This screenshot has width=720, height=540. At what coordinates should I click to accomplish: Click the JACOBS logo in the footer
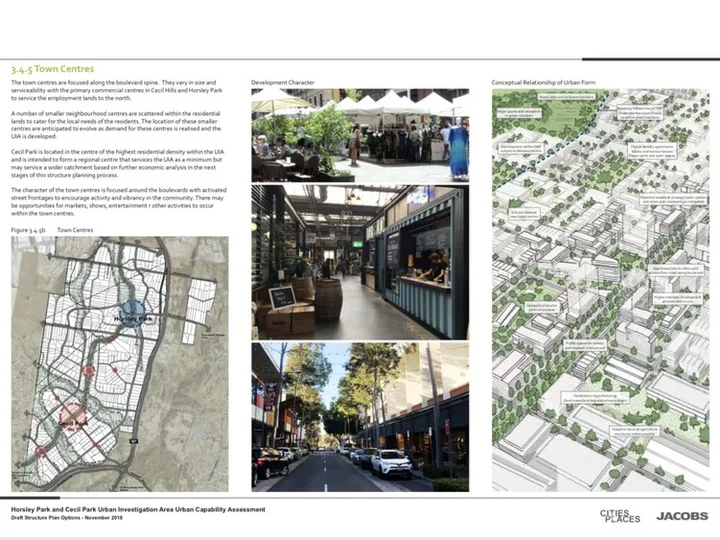tap(682, 516)
